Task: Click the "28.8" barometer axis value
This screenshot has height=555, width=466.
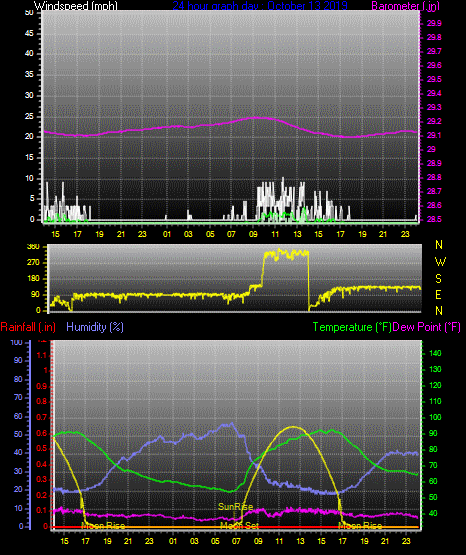Action: point(434,177)
